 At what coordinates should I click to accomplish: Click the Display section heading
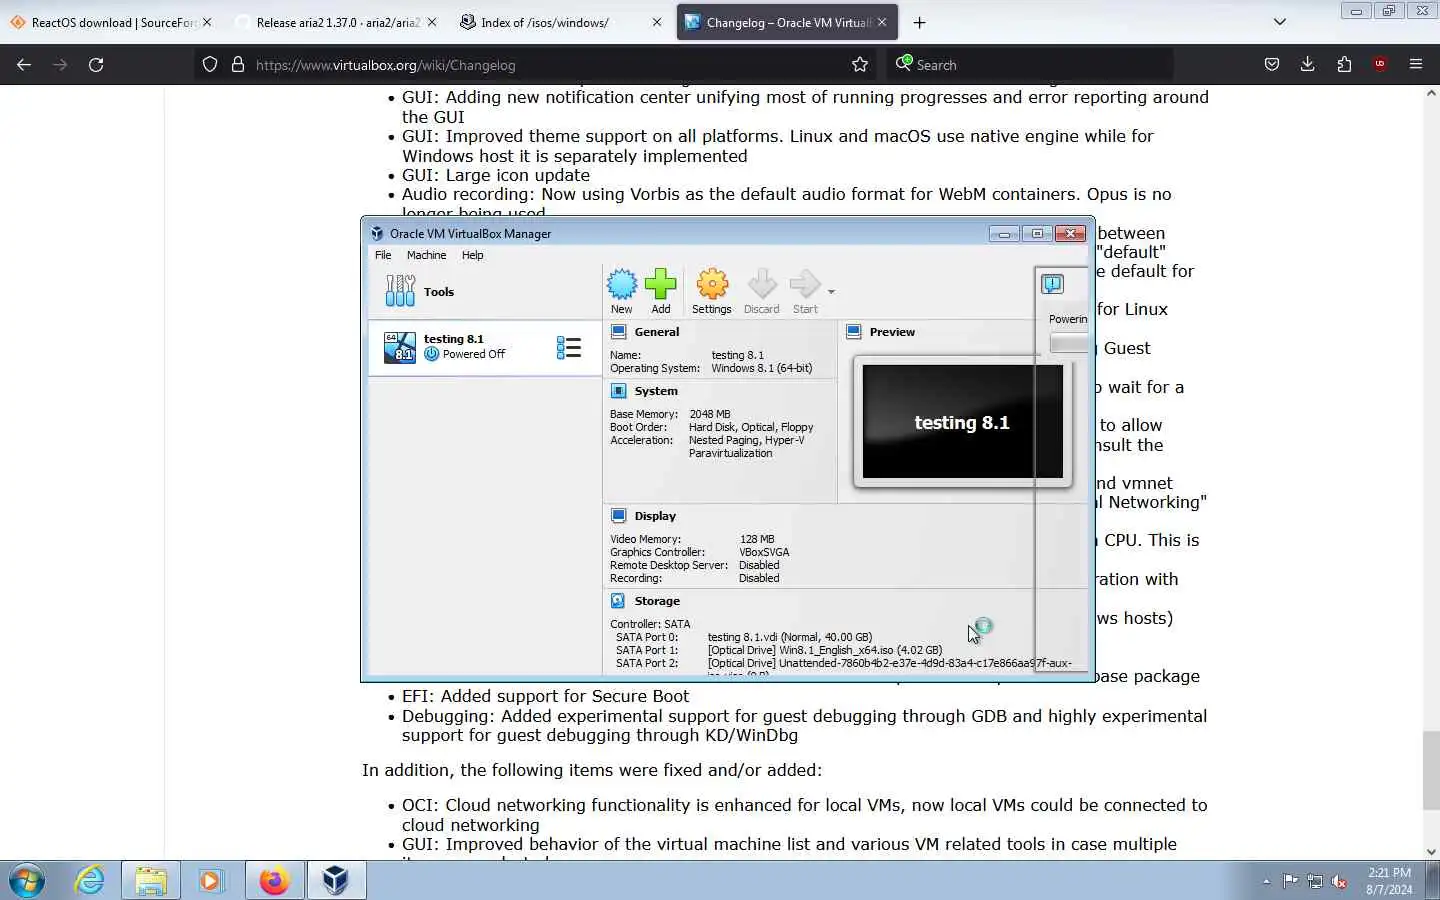point(655,516)
